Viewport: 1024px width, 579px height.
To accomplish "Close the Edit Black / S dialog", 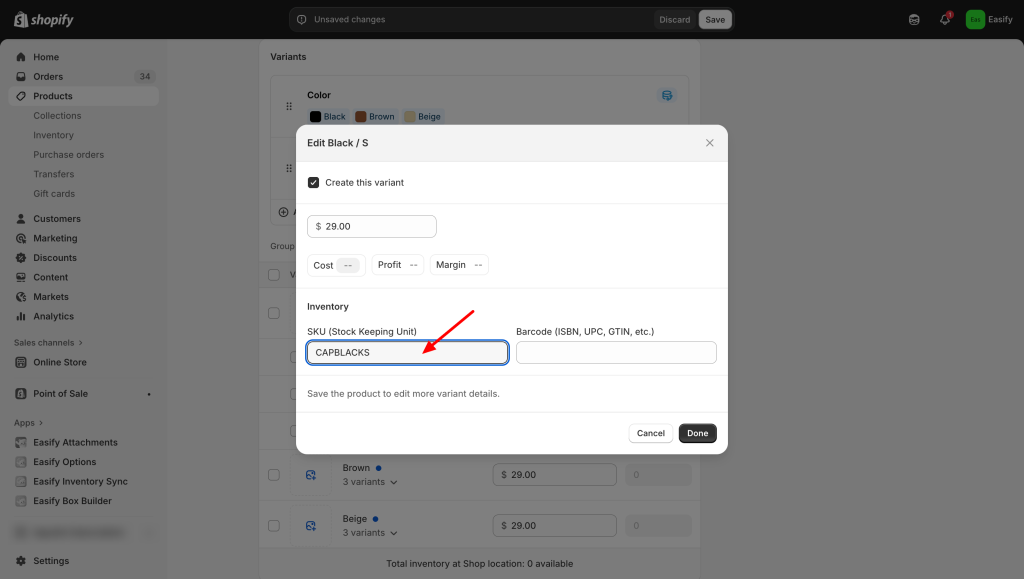I will tap(710, 143).
